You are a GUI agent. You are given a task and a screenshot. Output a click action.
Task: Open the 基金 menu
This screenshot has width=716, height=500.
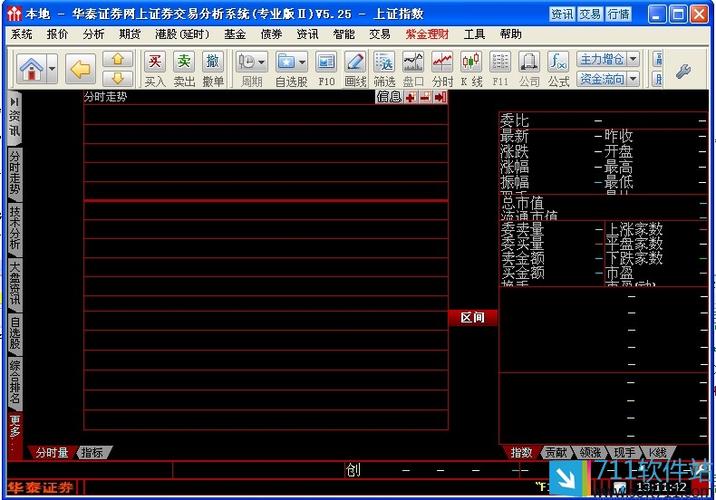coord(235,34)
